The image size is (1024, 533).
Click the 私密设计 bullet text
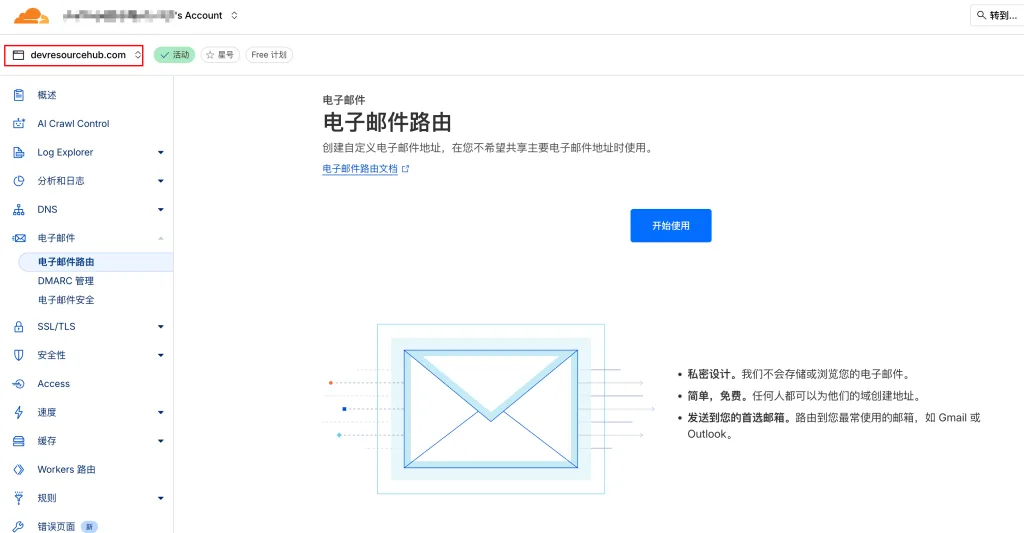pyautogui.click(x=799, y=374)
